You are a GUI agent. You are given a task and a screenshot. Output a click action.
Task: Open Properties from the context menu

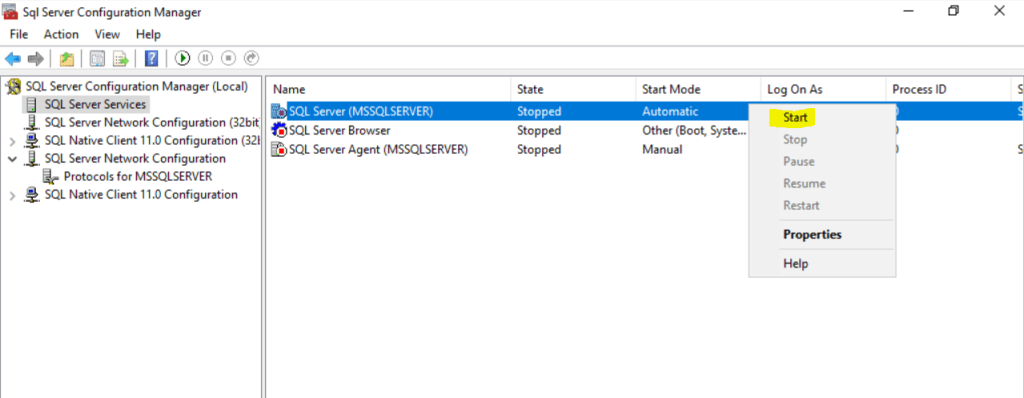812,235
